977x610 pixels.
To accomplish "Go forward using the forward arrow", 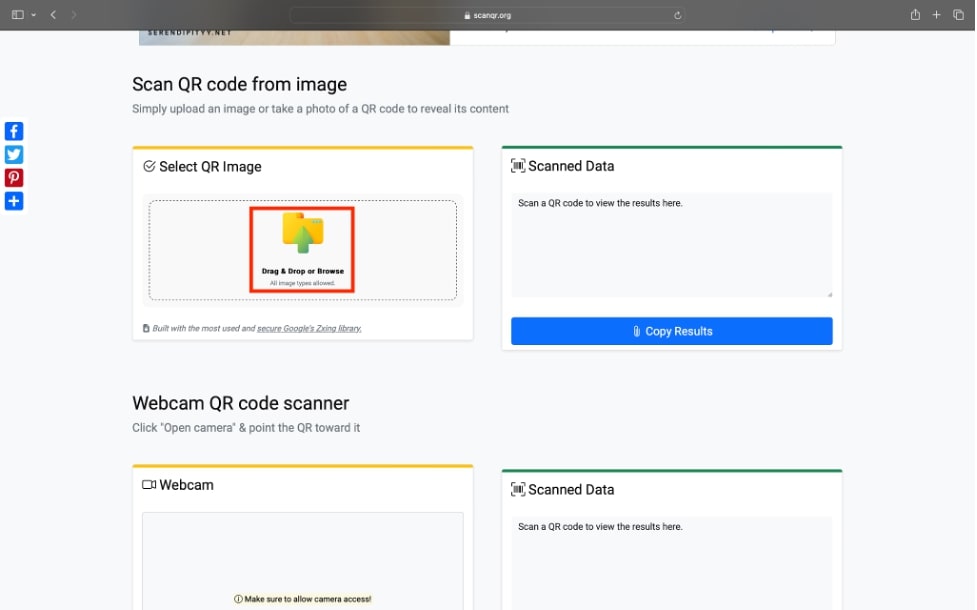I will click(74, 15).
